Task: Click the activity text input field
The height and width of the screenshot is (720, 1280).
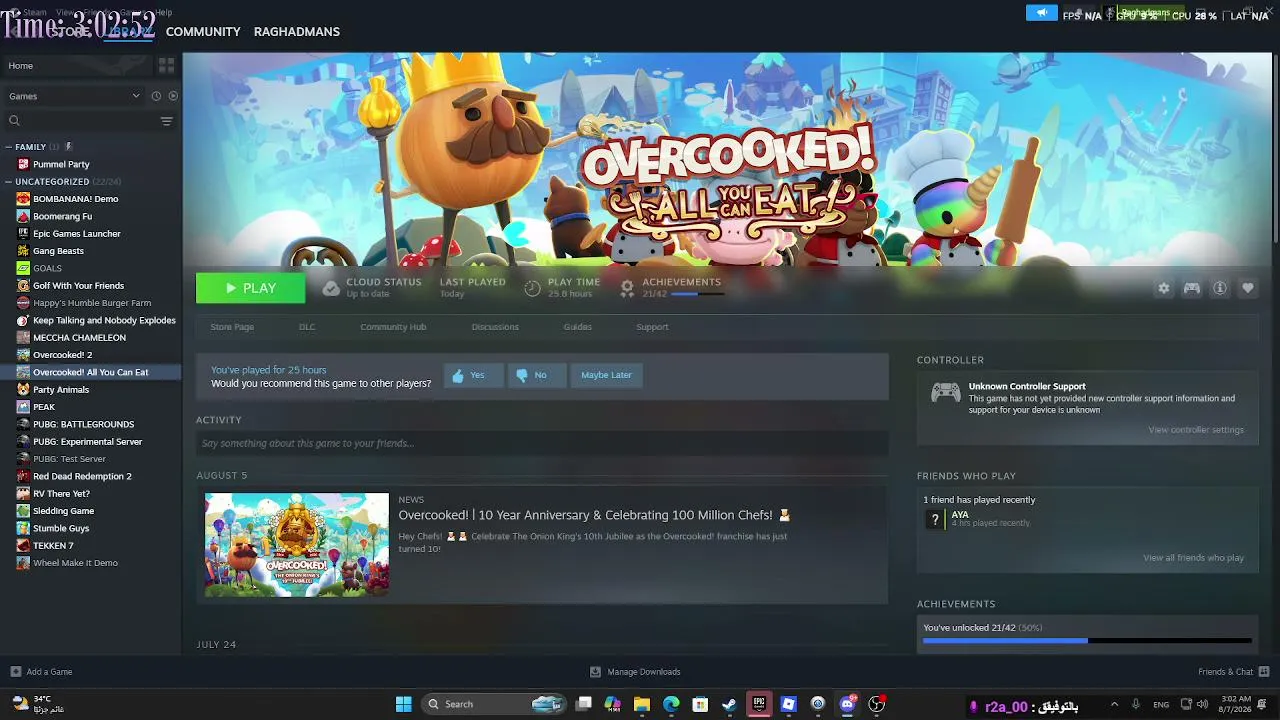Action: click(542, 443)
